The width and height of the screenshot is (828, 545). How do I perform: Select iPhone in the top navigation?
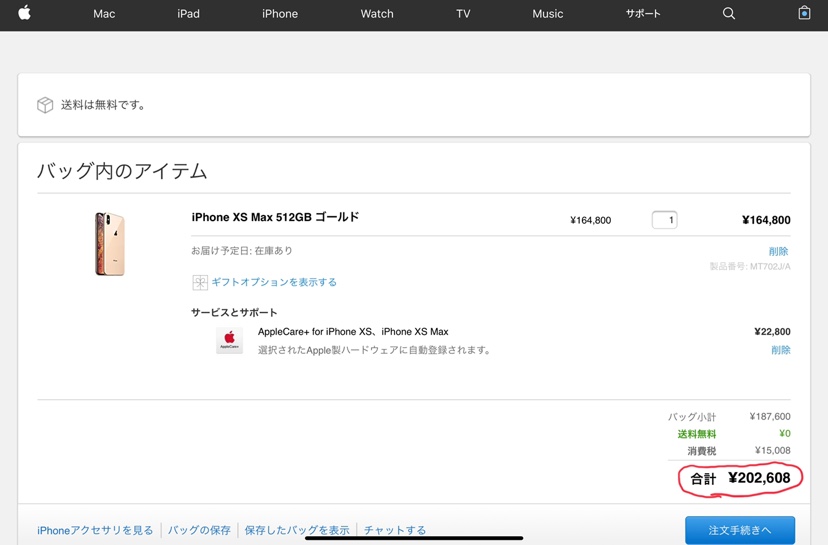tap(280, 14)
